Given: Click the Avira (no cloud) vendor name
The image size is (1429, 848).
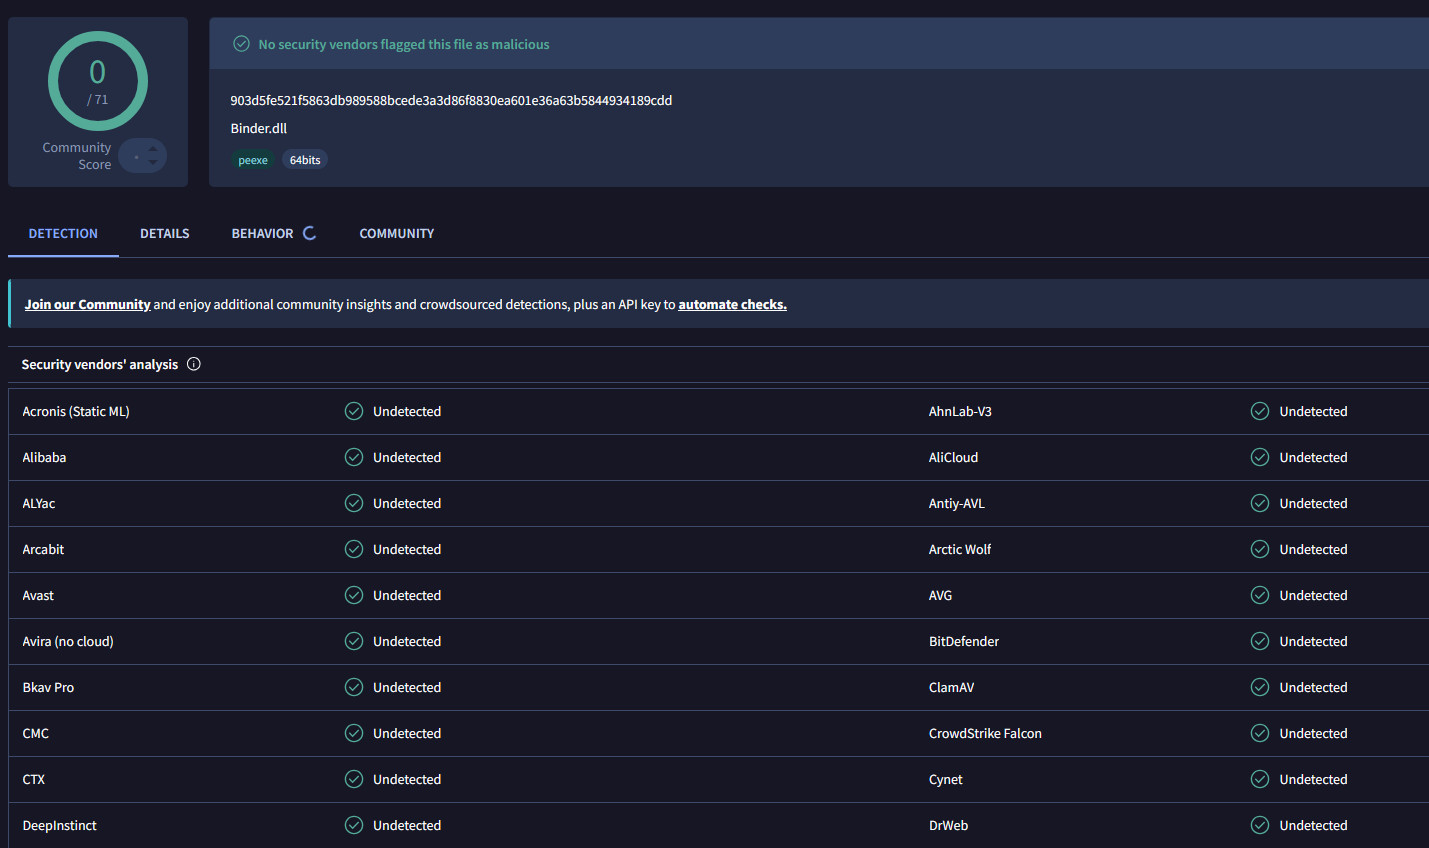Looking at the screenshot, I should point(68,641).
